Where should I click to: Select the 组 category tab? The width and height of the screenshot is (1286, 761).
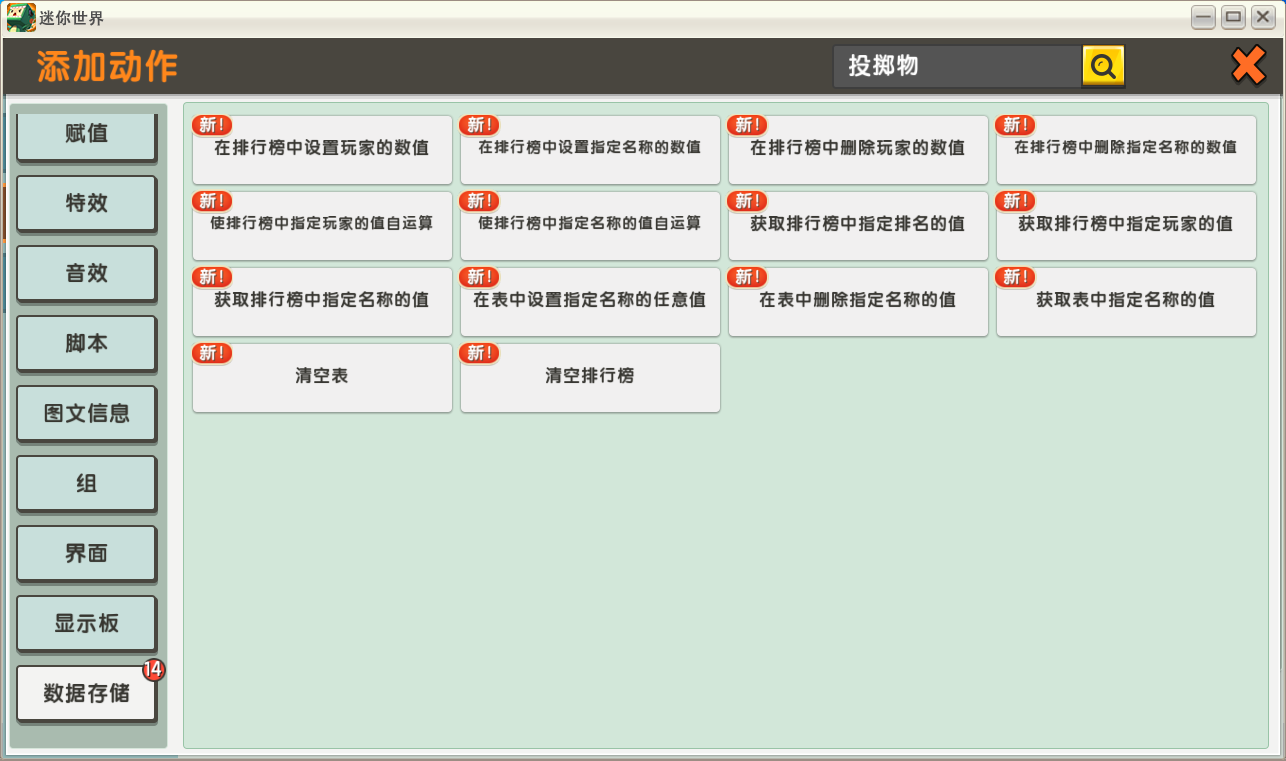click(x=86, y=483)
